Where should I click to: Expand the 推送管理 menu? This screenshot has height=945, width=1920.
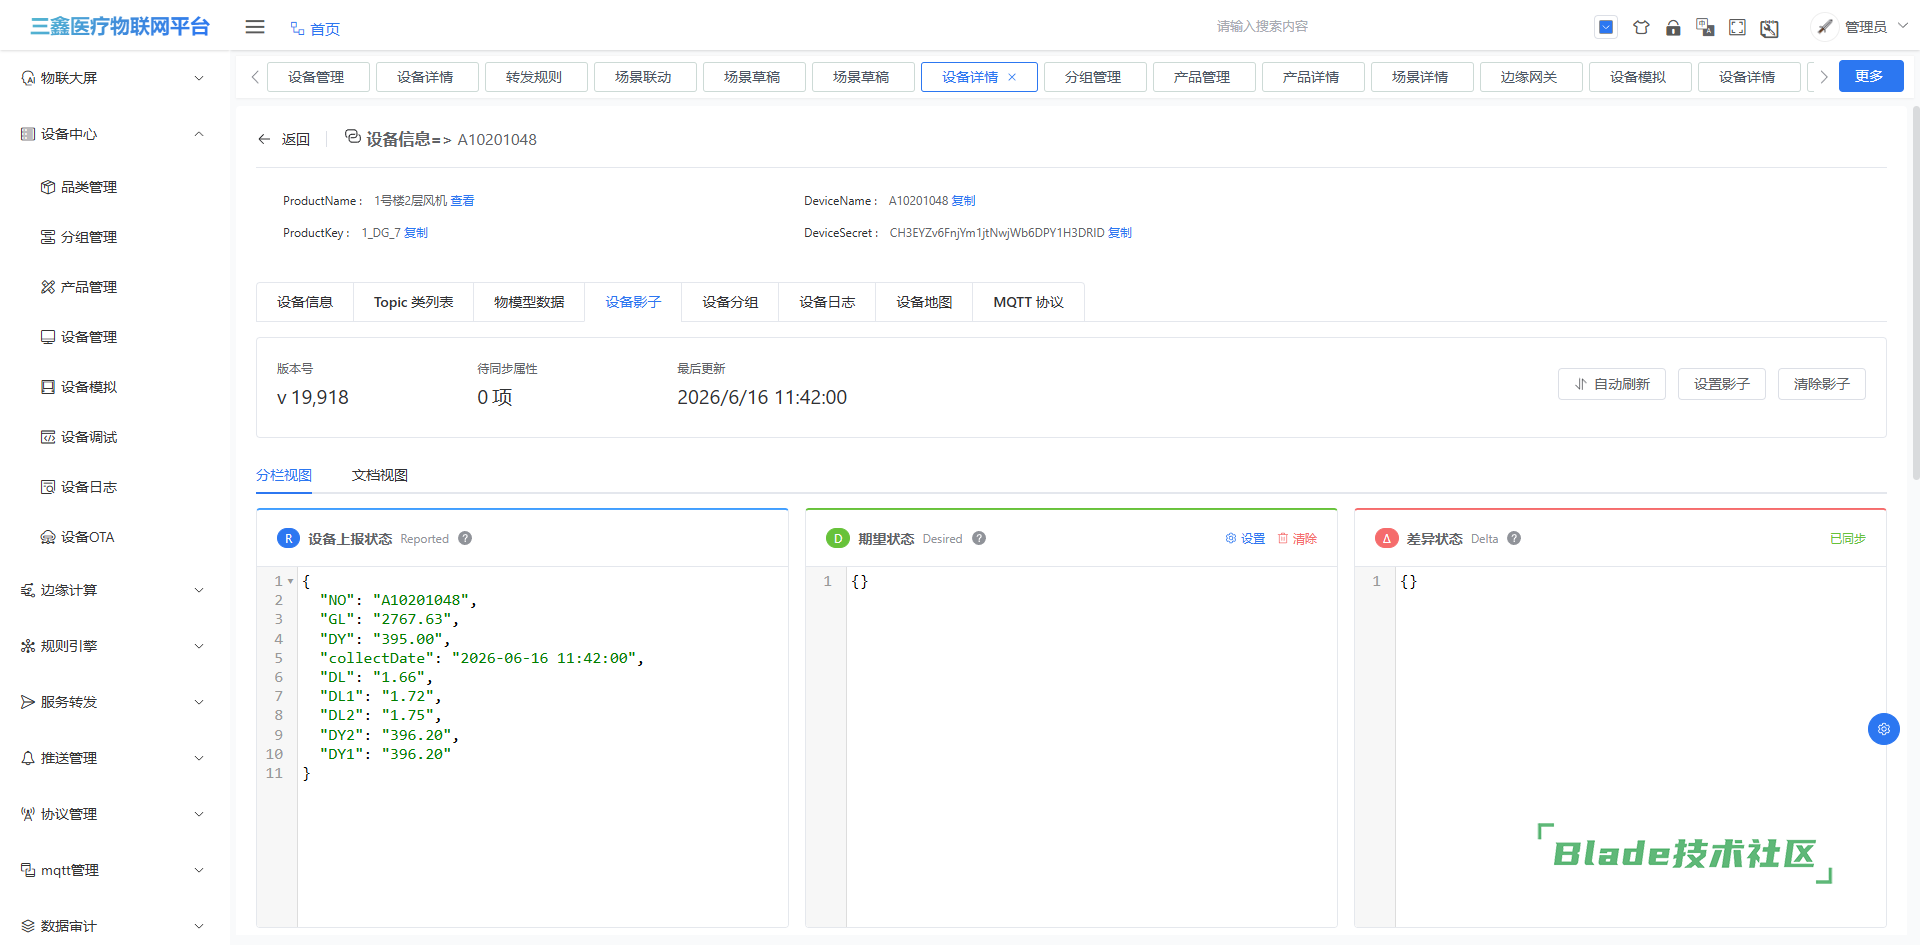coord(113,758)
